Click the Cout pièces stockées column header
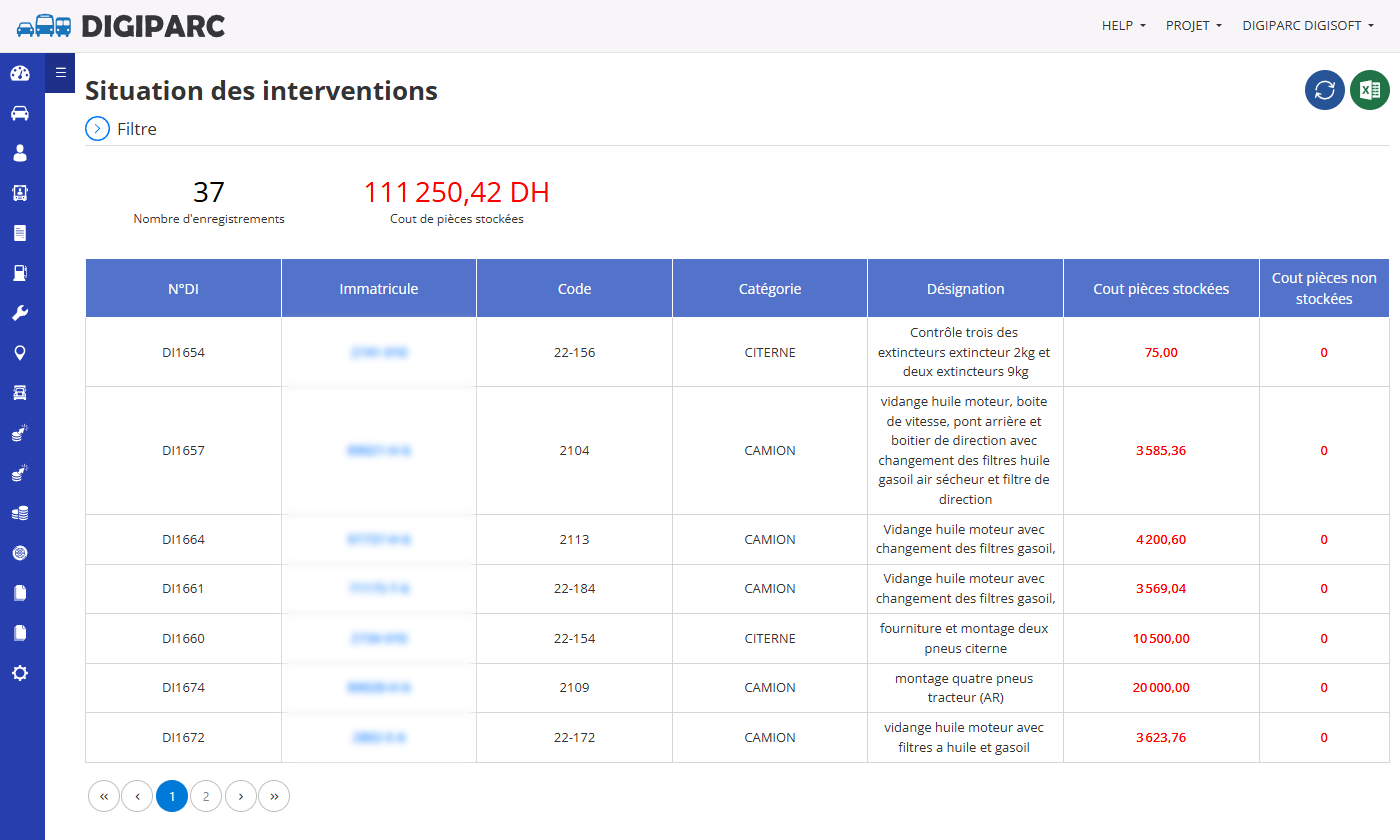 point(1161,288)
